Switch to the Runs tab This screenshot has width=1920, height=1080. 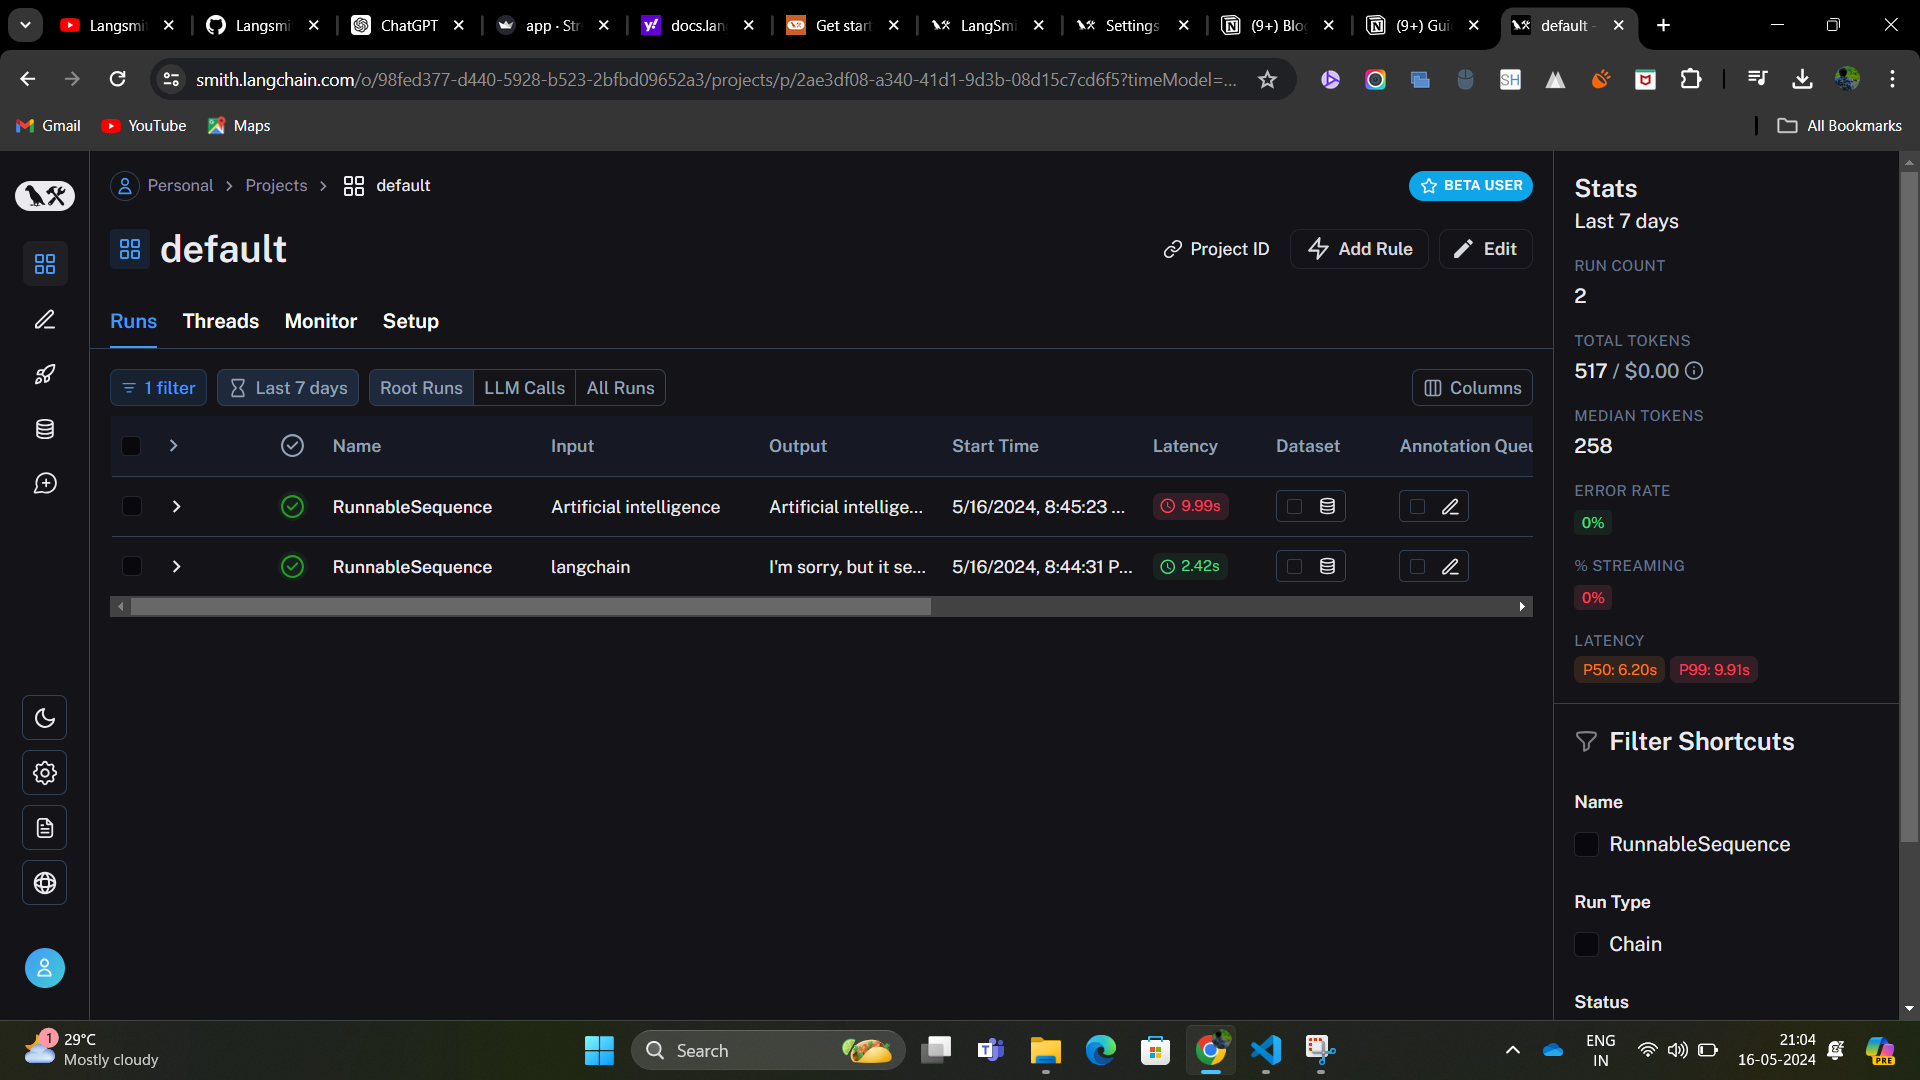tap(133, 321)
